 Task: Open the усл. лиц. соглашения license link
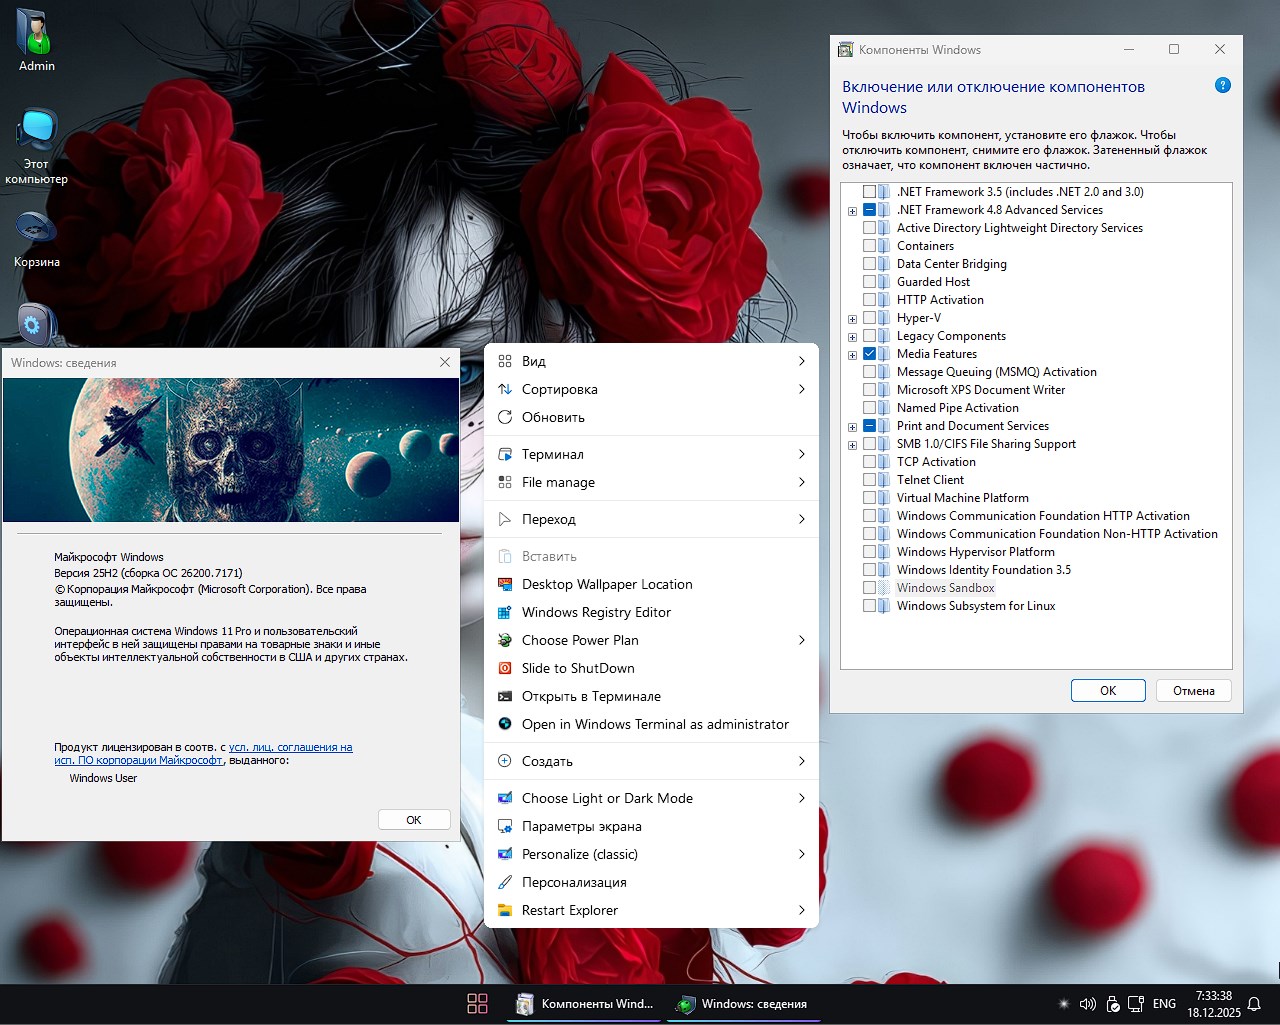coord(289,747)
